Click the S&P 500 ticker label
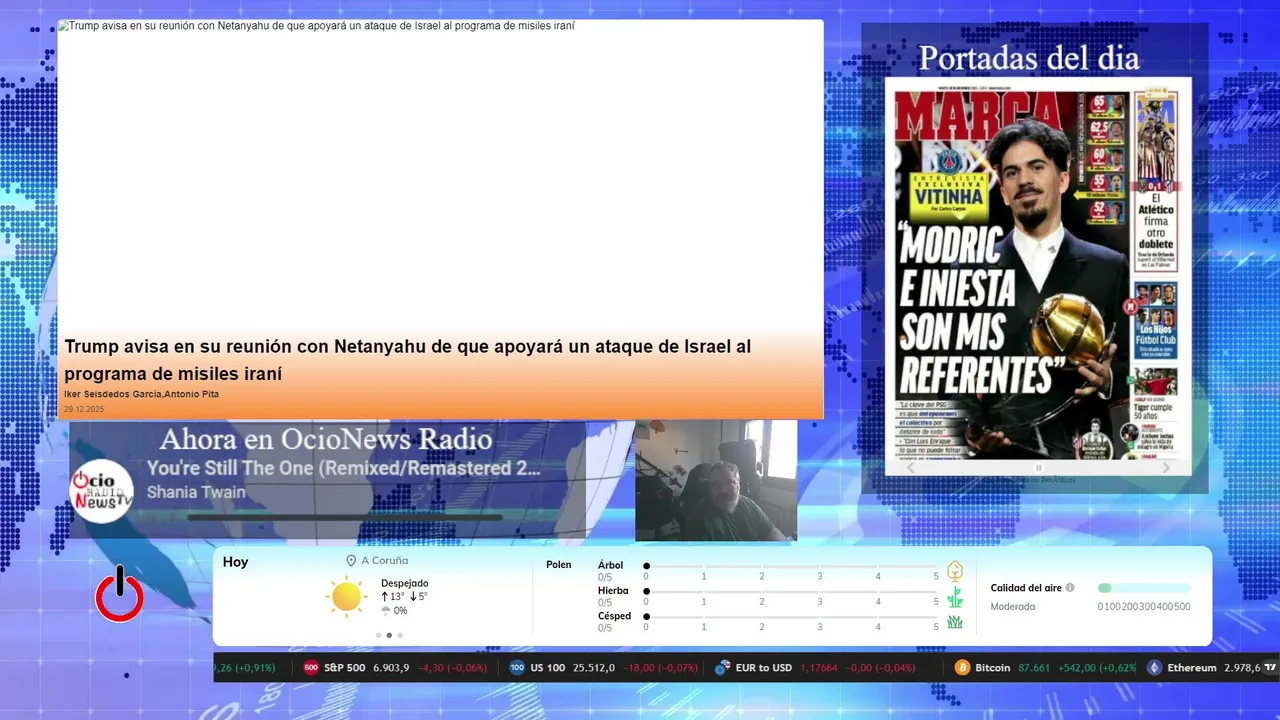The width and height of the screenshot is (1280, 720). click(x=345, y=668)
